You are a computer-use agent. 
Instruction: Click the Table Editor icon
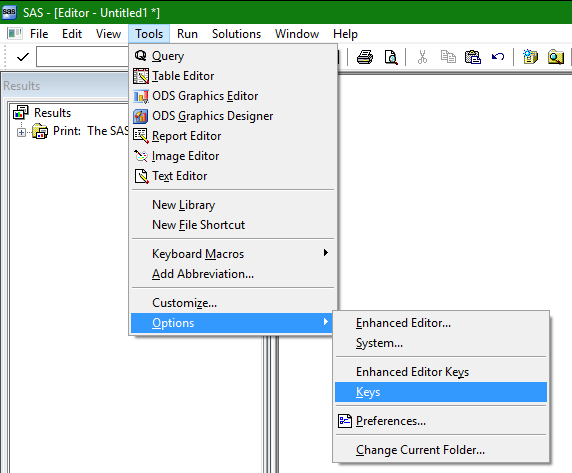point(141,76)
